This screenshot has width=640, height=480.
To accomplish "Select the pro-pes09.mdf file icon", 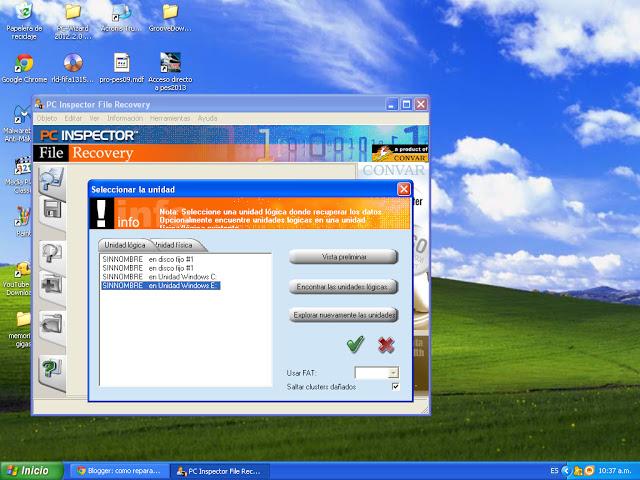I will [121, 63].
